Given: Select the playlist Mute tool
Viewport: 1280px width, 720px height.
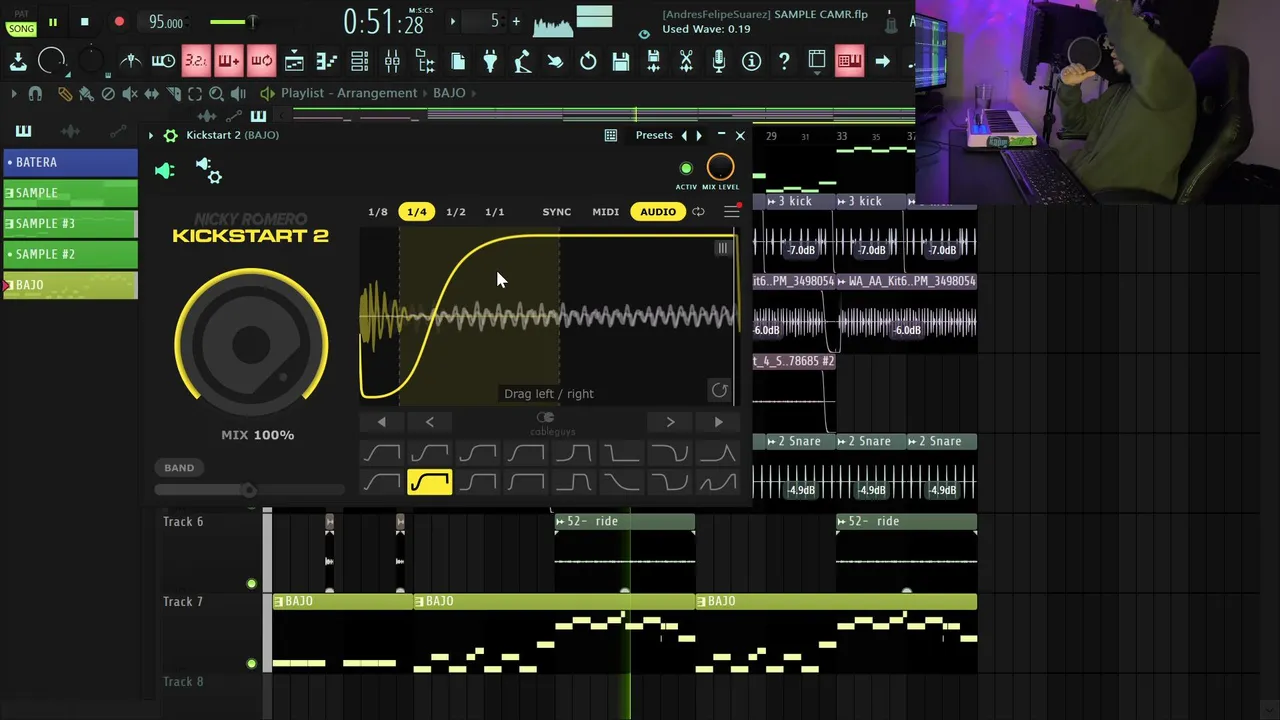Looking at the screenshot, I should pos(130,93).
